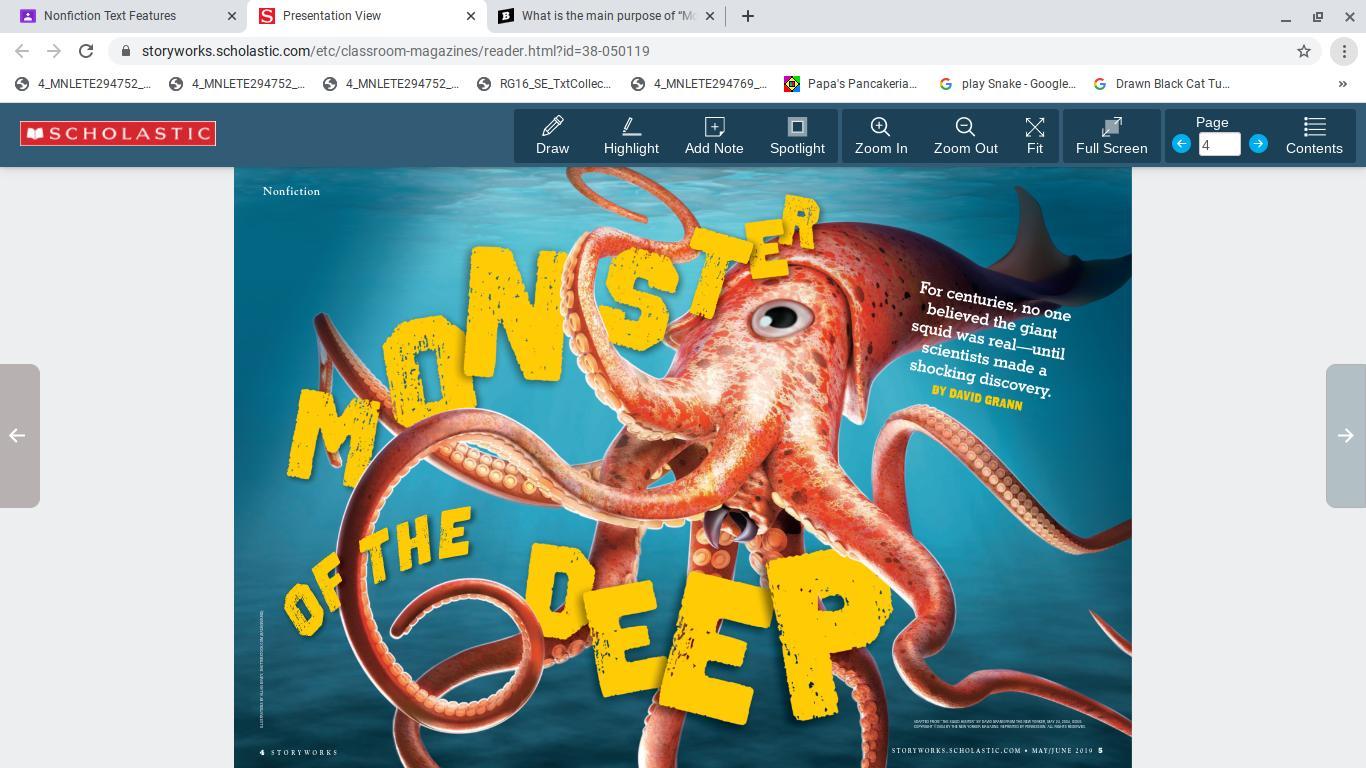Reload the current page
This screenshot has height=768, width=1366.
[86, 51]
